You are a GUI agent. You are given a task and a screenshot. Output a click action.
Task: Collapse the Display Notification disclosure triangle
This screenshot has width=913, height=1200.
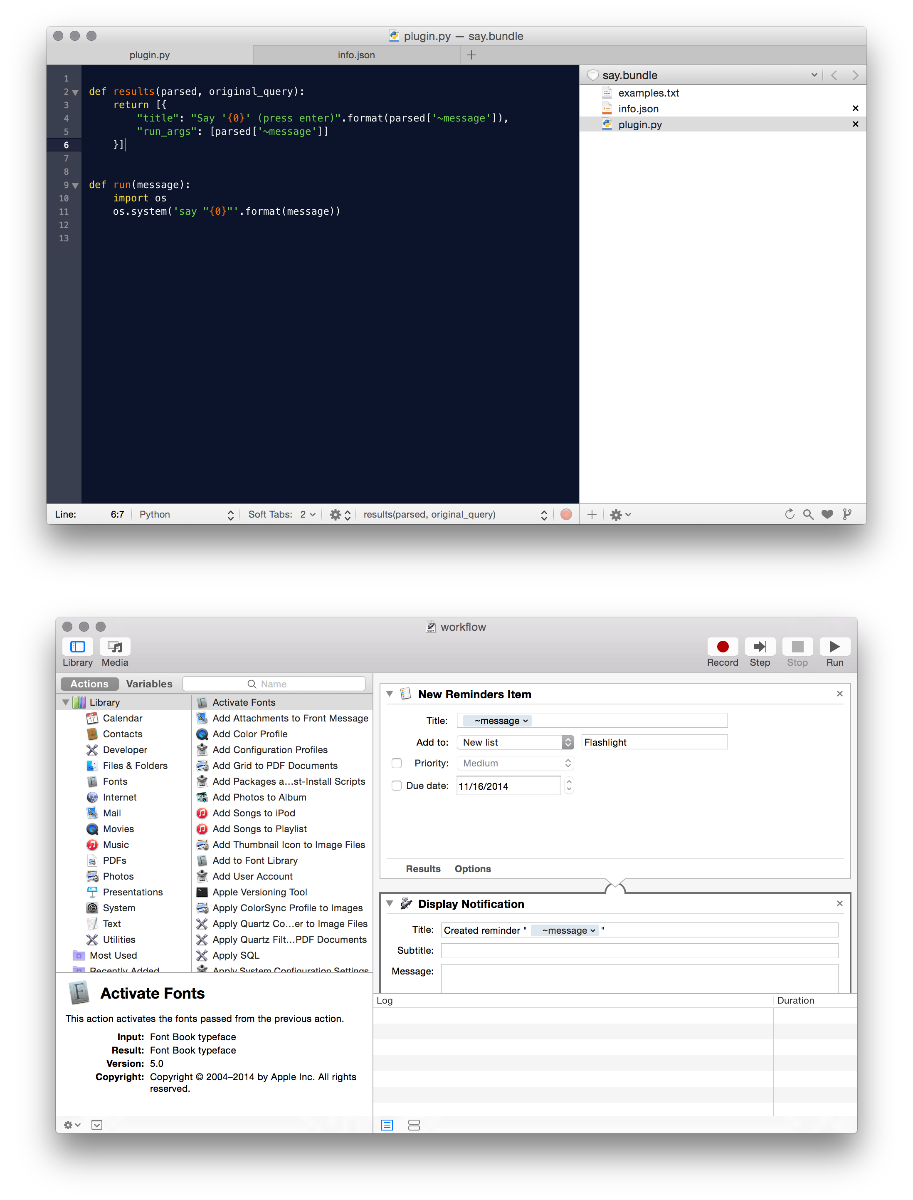click(389, 903)
